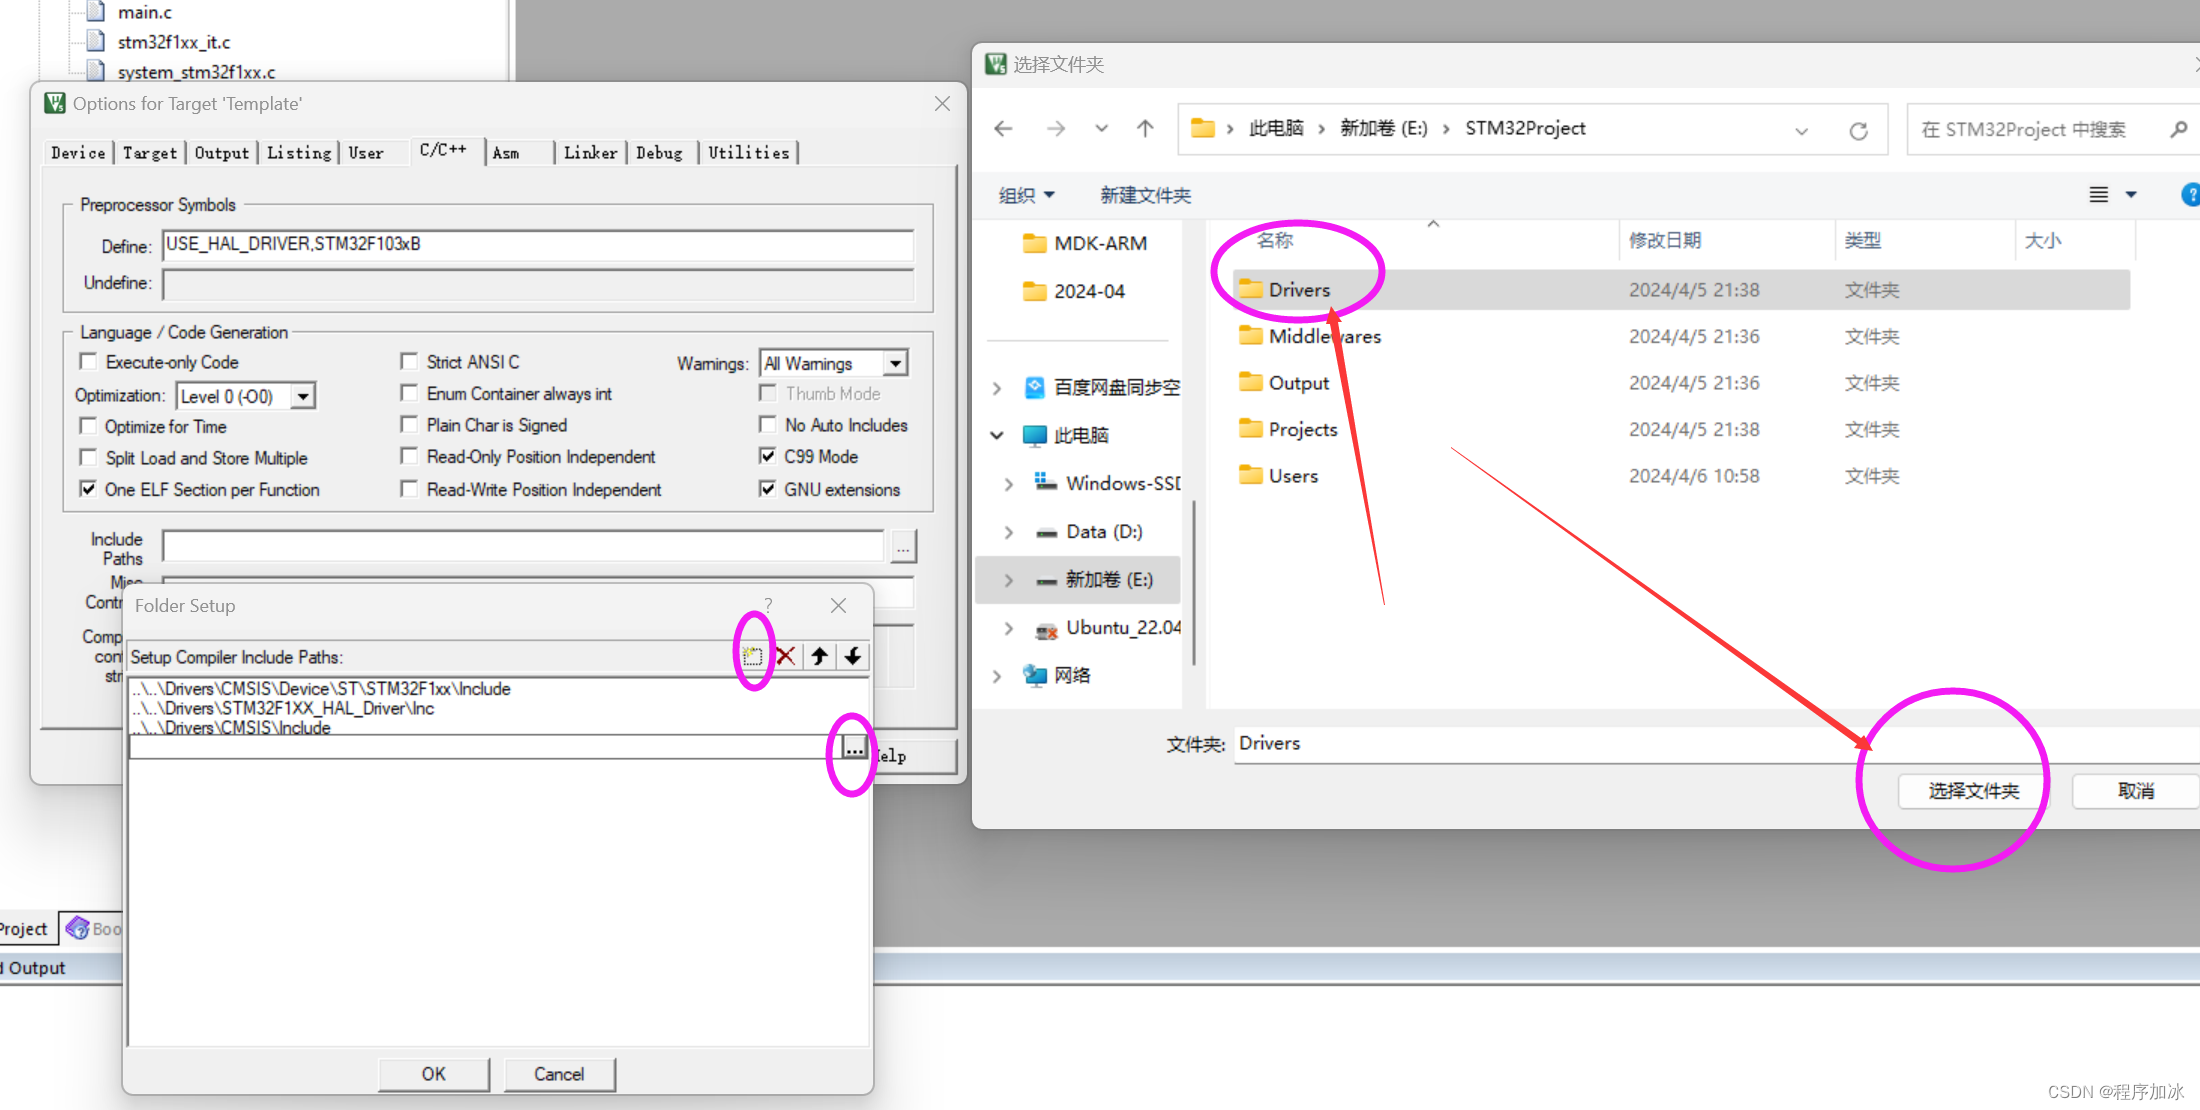Screen dimensions: 2200x1110
Task: Click browse button beside include path entry
Action: tap(853, 747)
